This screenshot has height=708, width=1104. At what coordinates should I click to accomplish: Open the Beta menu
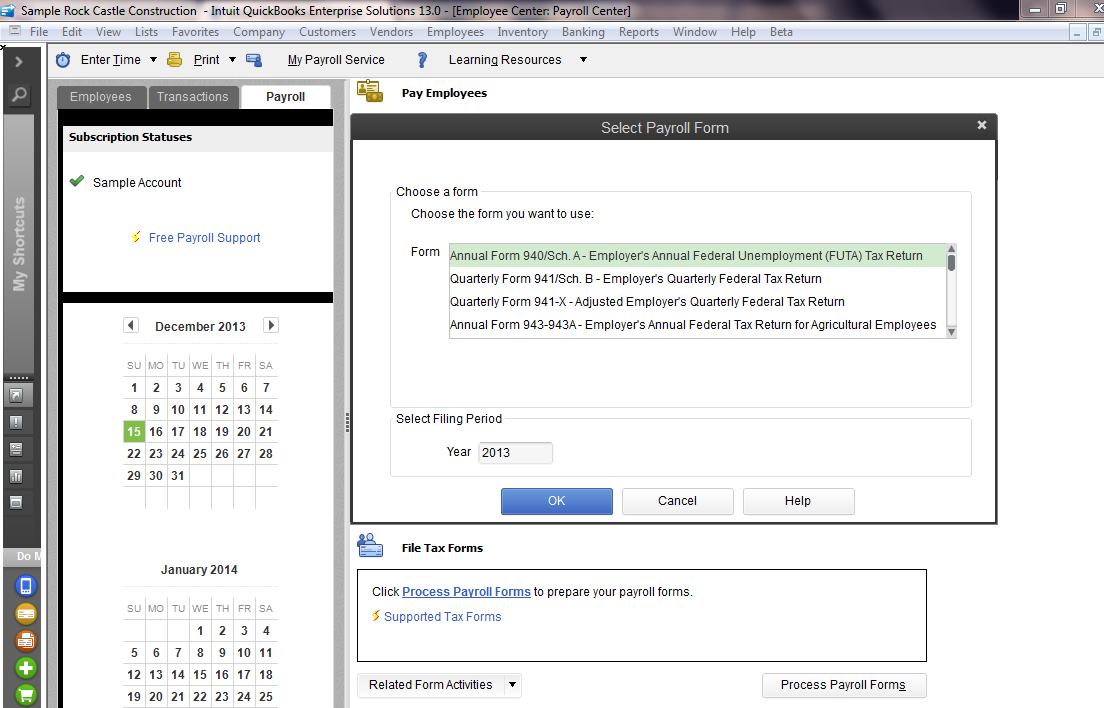pyautogui.click(x=781, y=32)
